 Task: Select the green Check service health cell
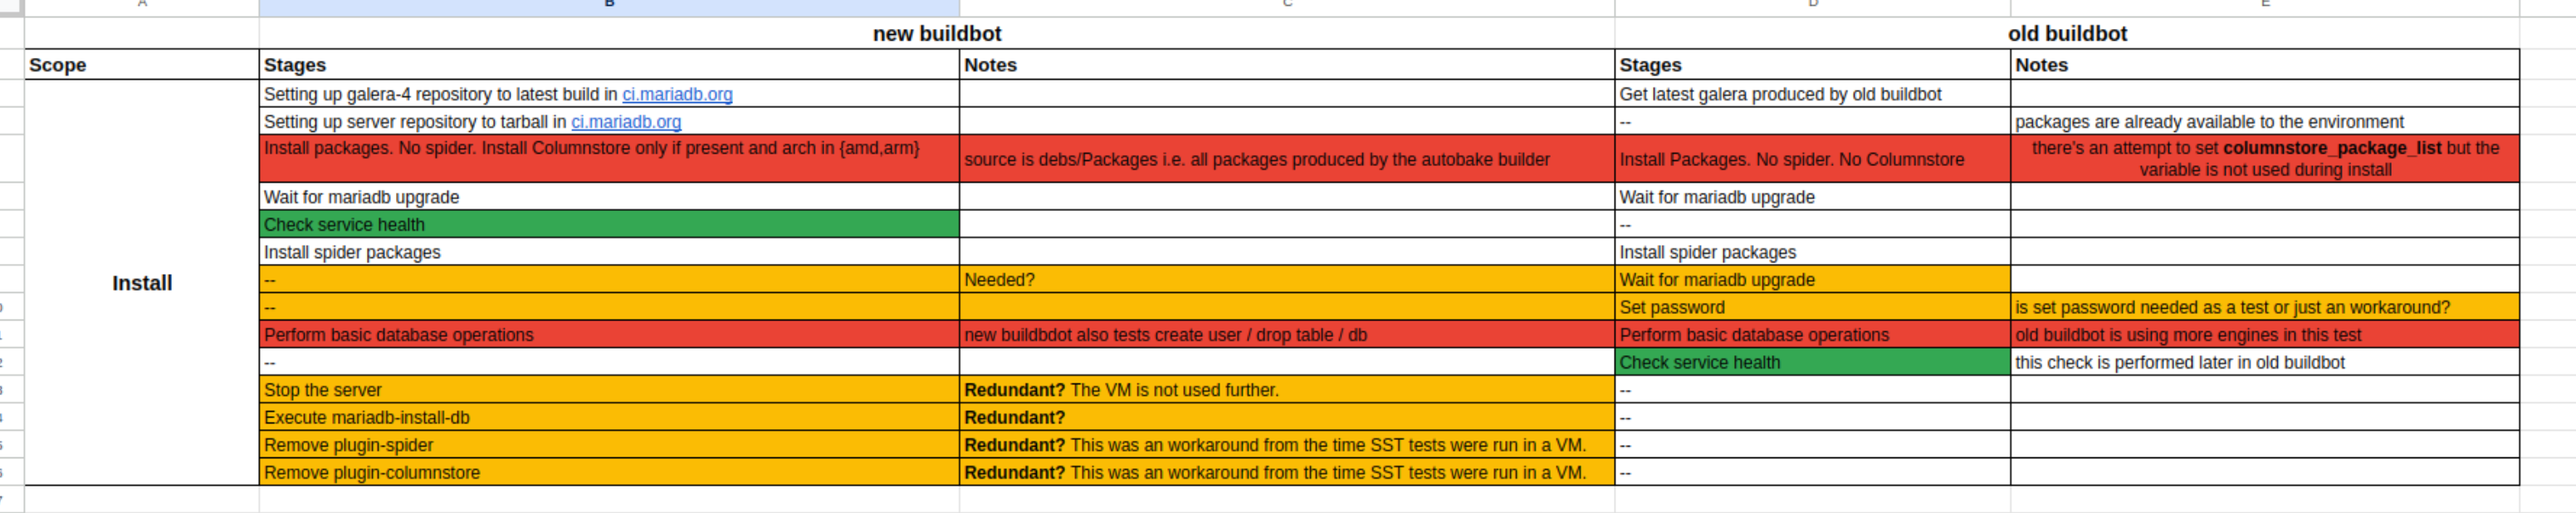coord(609,224)
